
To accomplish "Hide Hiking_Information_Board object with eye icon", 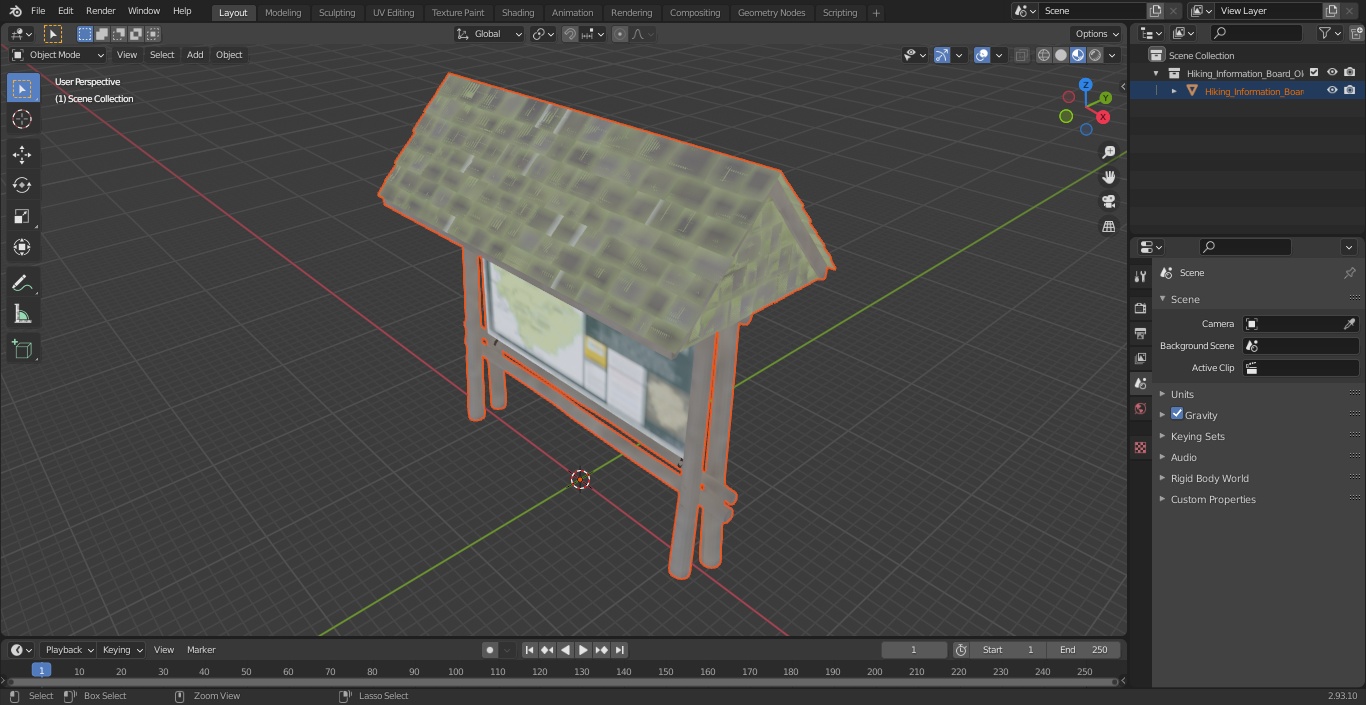I will [1332, 90].
